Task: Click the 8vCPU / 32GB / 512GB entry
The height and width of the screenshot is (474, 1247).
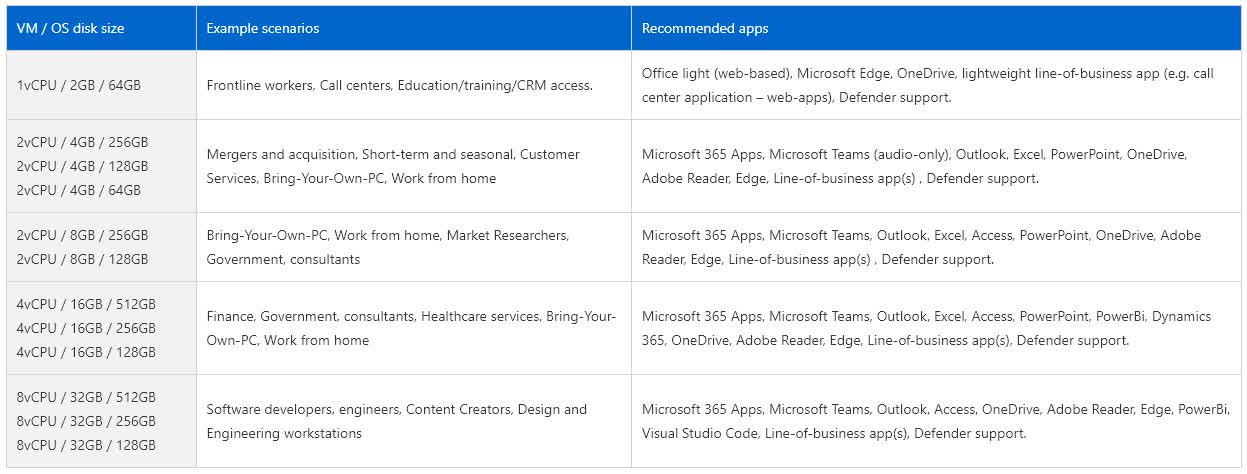Action: (86, 397)
